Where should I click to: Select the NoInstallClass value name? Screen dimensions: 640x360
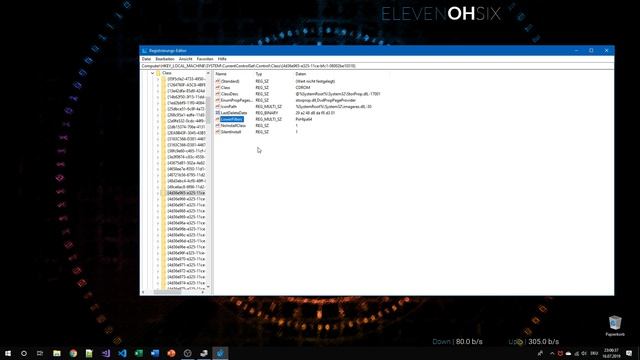pyautogui.click(x=233, y=125)
